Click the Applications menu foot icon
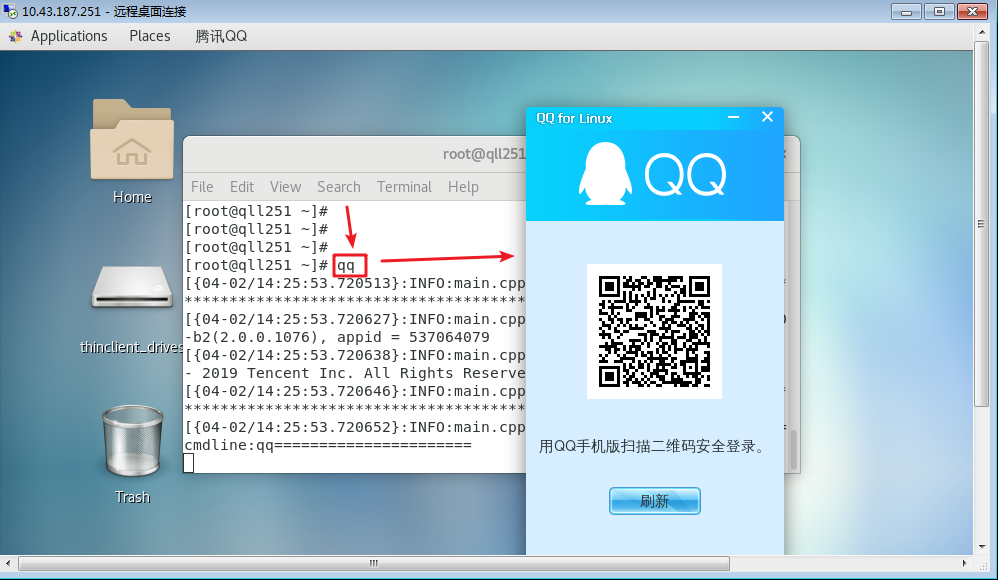Viewport: 998px width, 580px height. point(15,36)
